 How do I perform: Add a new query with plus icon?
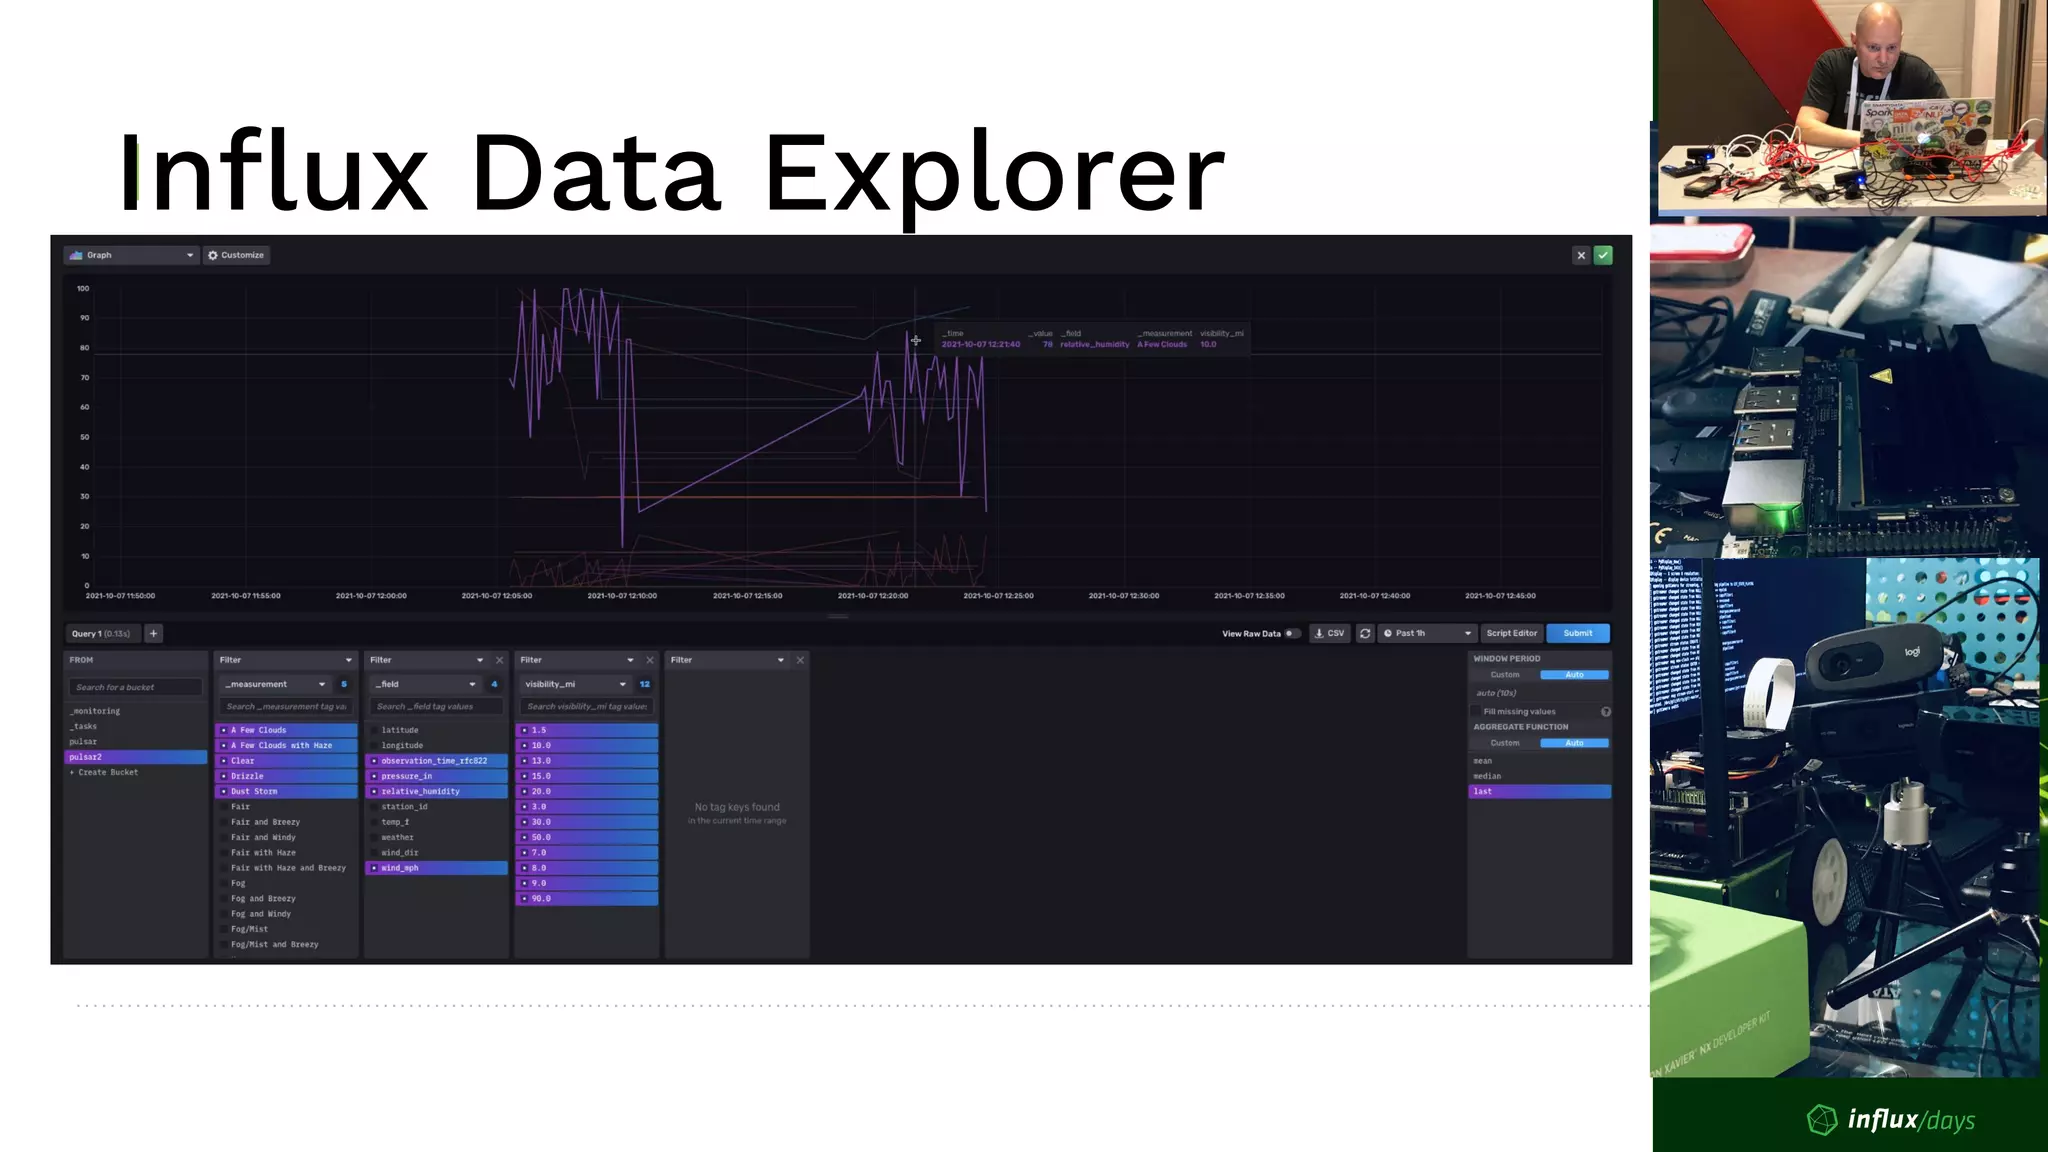[153, 633]
